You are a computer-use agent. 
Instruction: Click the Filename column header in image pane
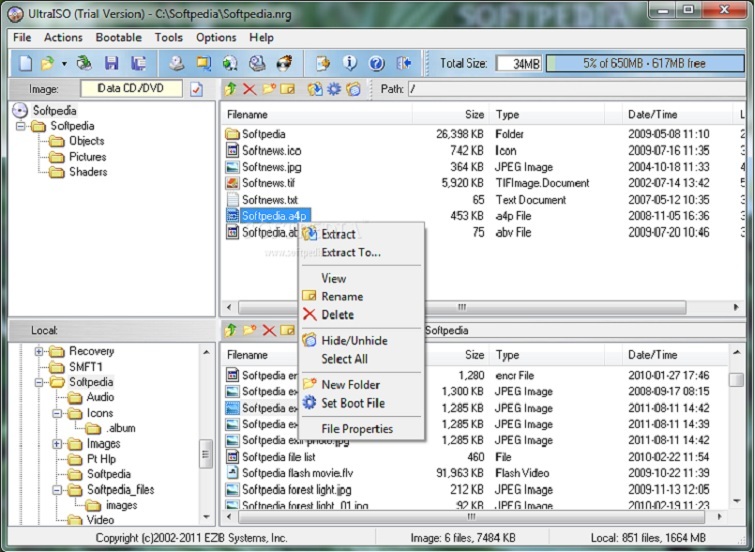247,115
